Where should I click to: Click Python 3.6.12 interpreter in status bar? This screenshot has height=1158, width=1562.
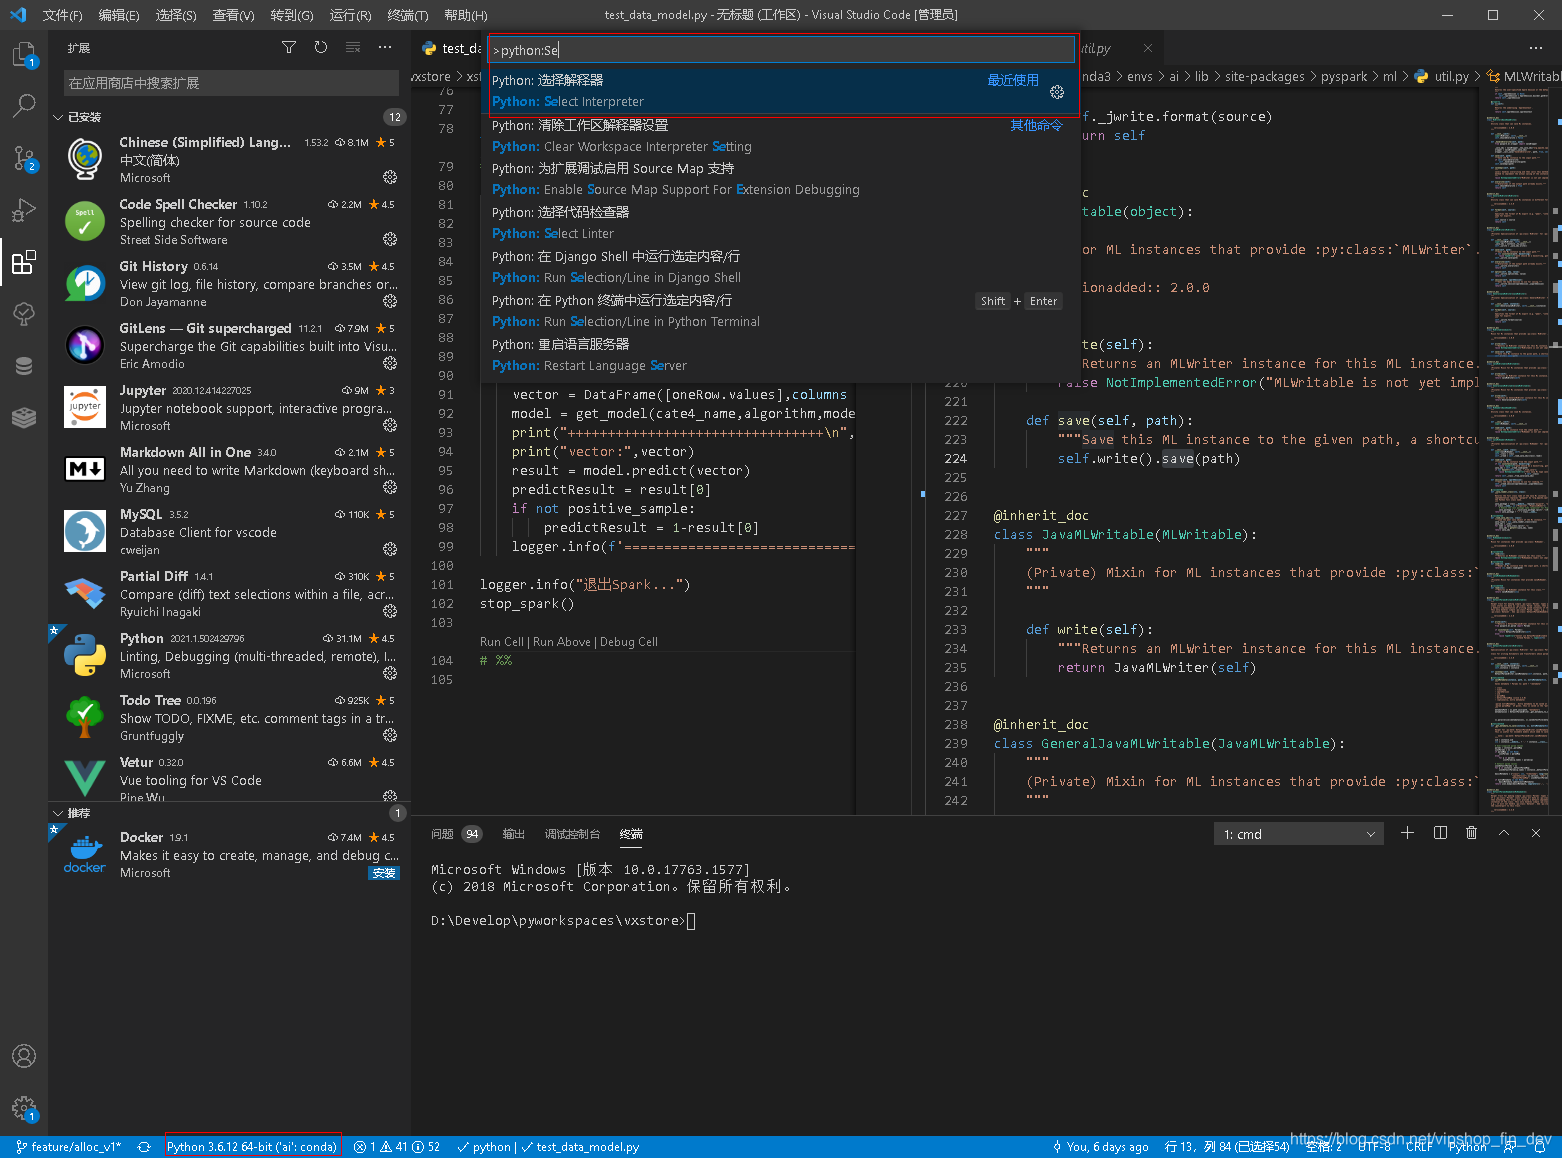point(252,1147)
